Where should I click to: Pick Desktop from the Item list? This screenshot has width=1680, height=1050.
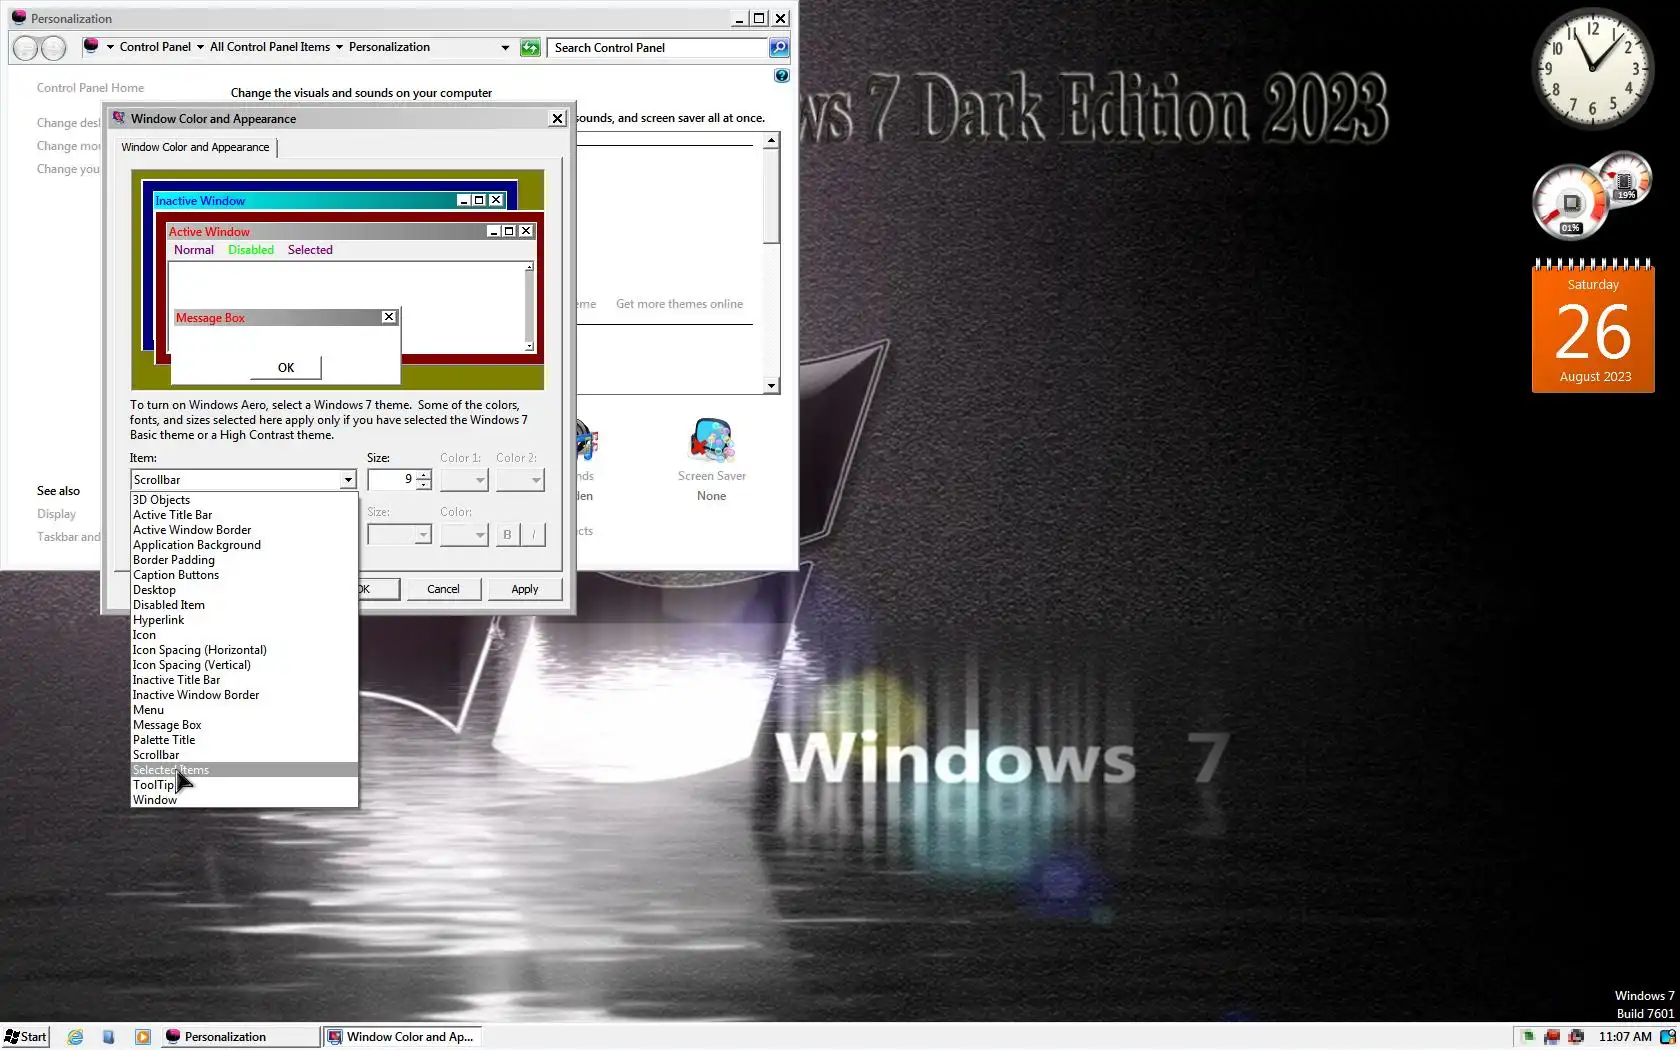click(x=244, y=590)
